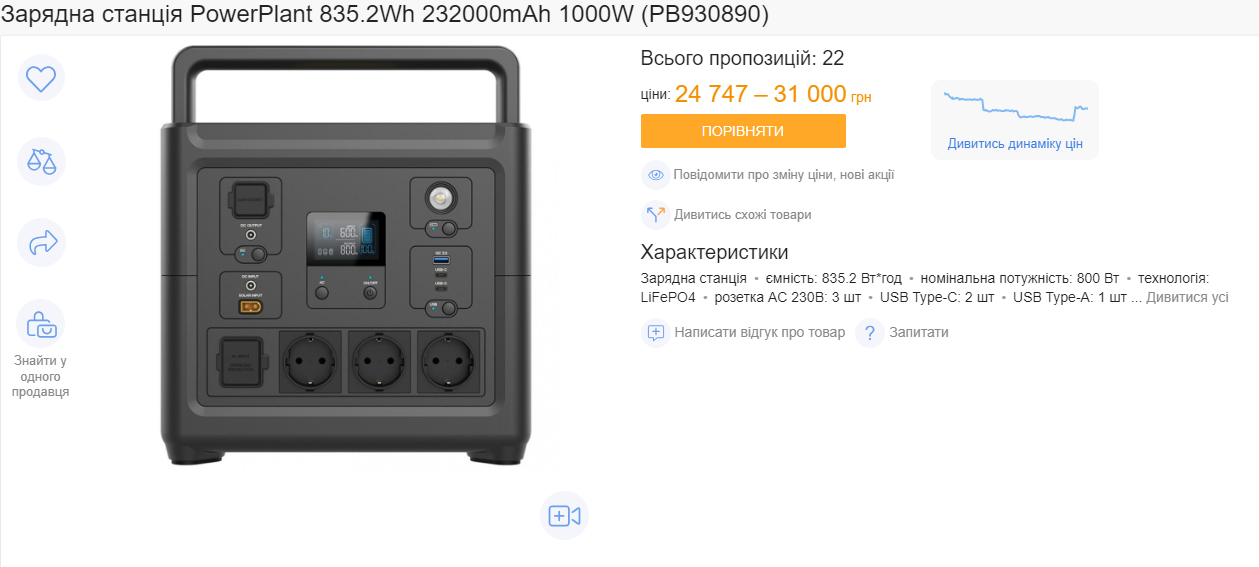Add to comparison with scales icon
The image size is (1259, 567).
tap(41, 161)
